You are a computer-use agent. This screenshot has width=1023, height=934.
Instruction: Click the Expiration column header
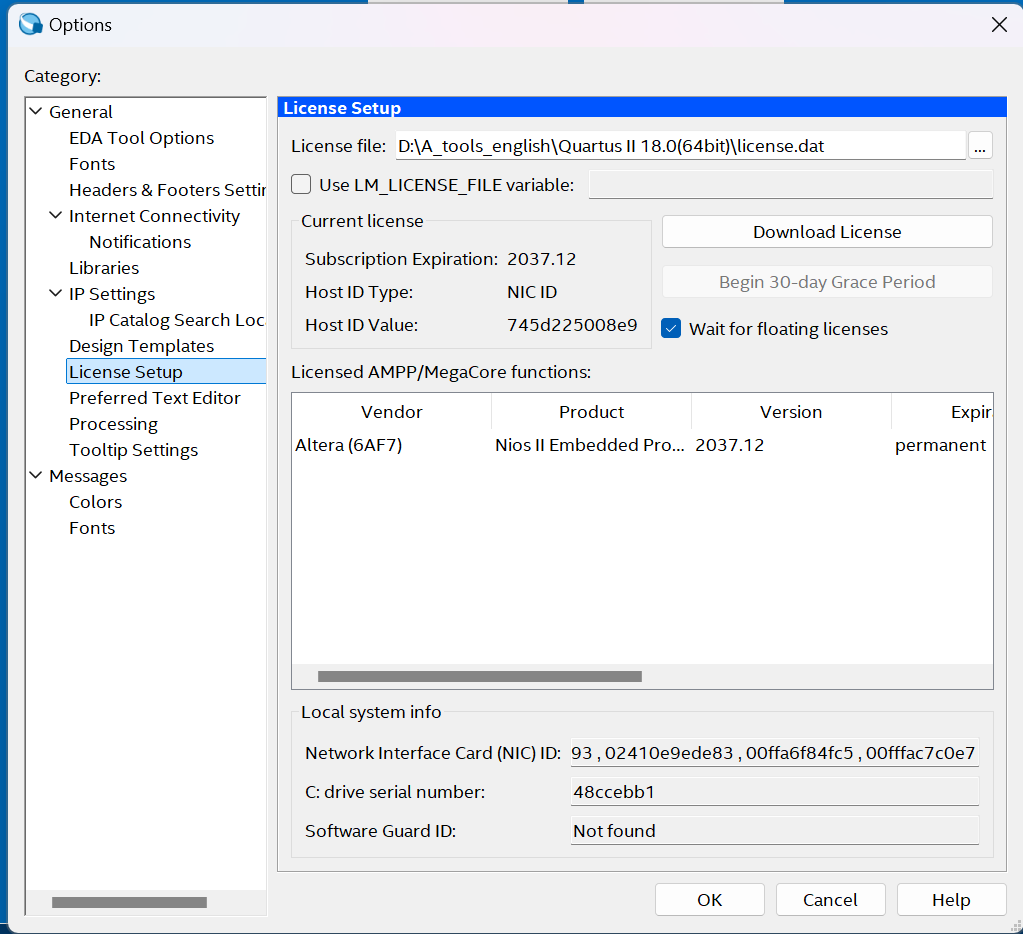coord(942,412)
